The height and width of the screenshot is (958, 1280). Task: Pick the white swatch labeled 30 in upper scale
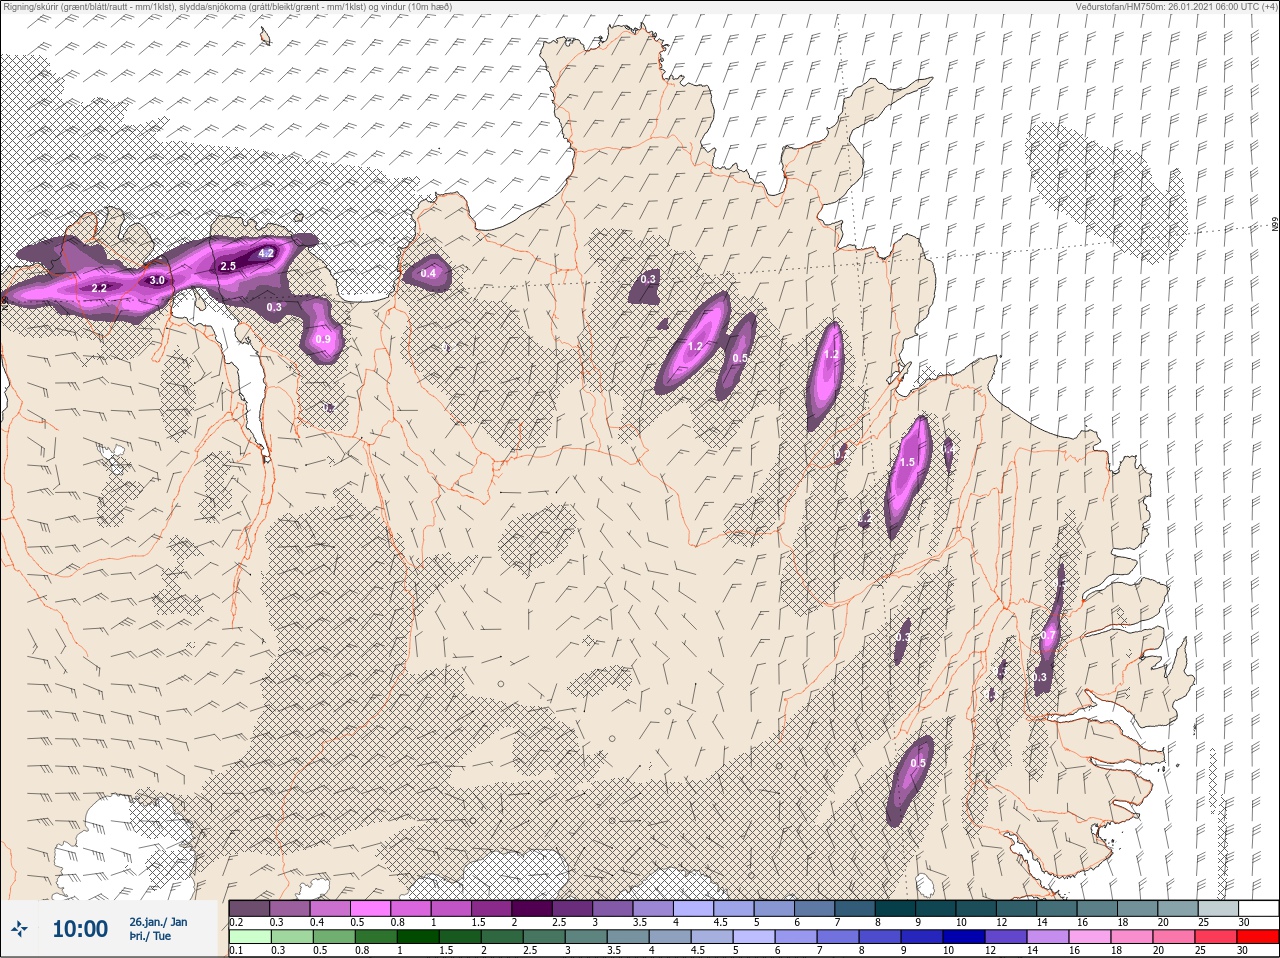click(x=1257, y=908)
